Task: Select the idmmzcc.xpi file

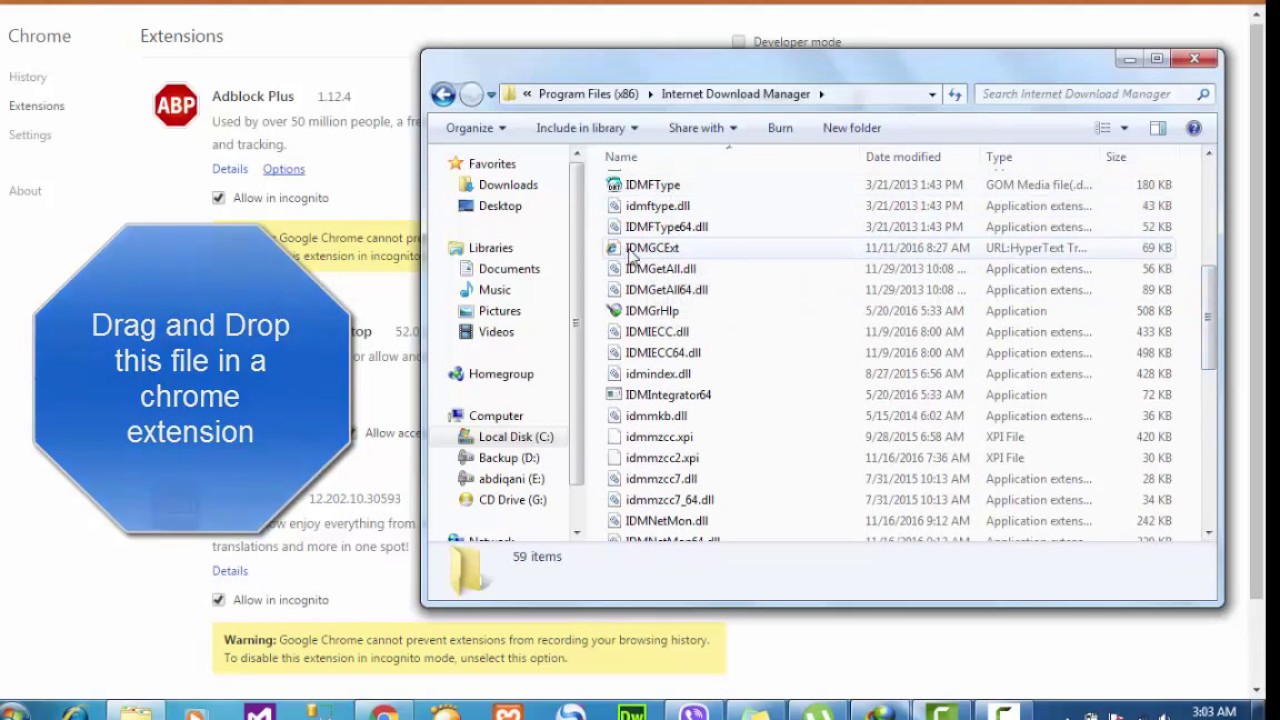Action: (x=659, y=437)
